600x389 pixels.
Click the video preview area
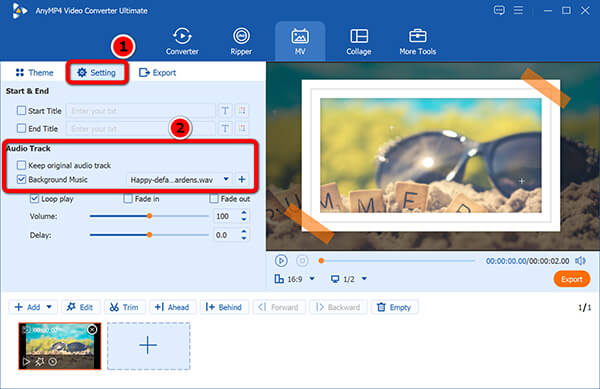[433, 156]
